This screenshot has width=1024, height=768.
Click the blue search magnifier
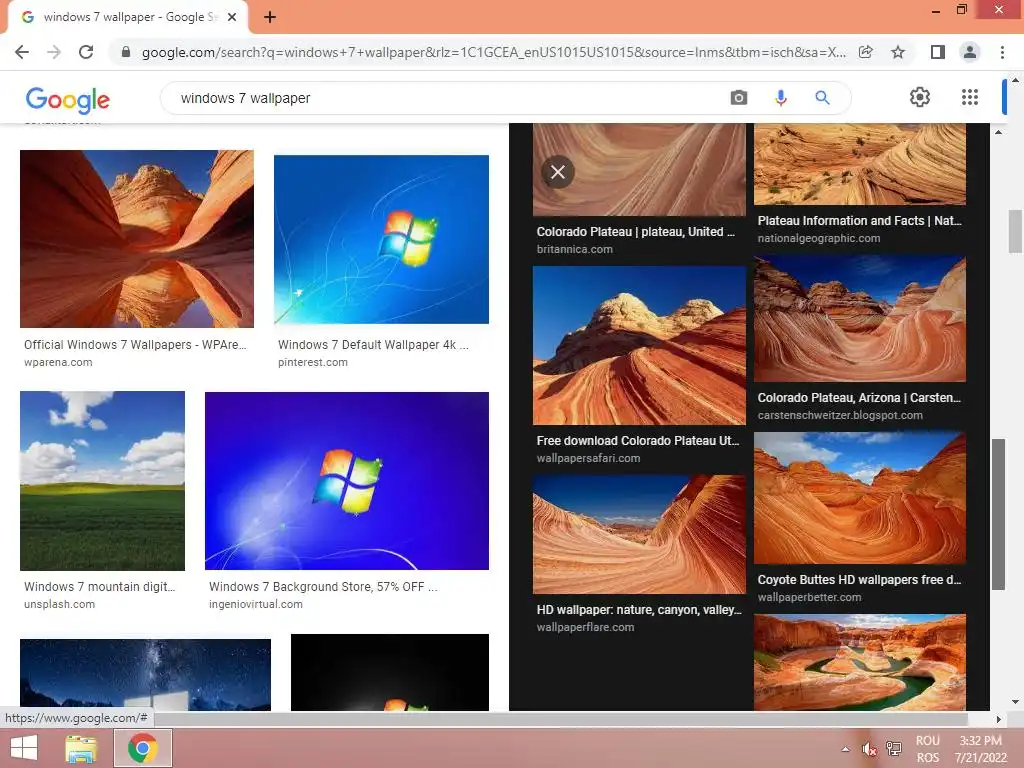point(822,98)
